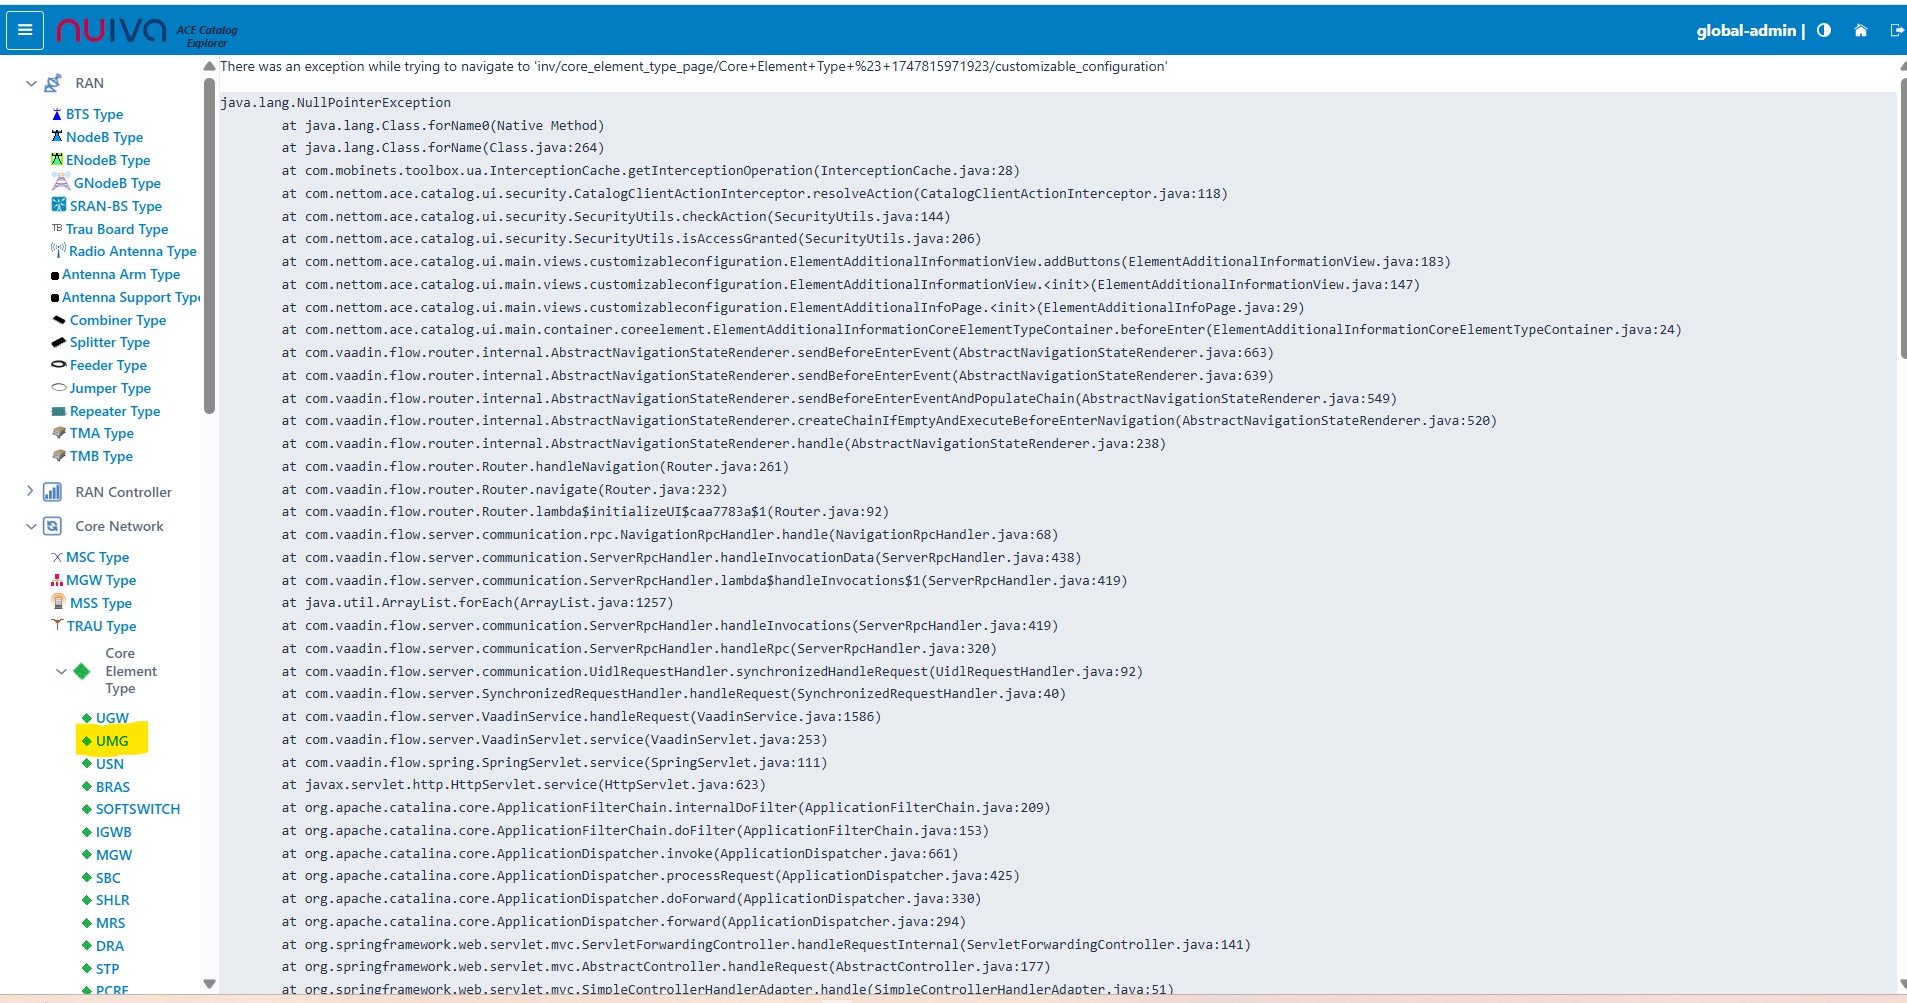
Task: Select the highlighted UMG tree item
Action: pyautogui.click(x=112, y=741)
